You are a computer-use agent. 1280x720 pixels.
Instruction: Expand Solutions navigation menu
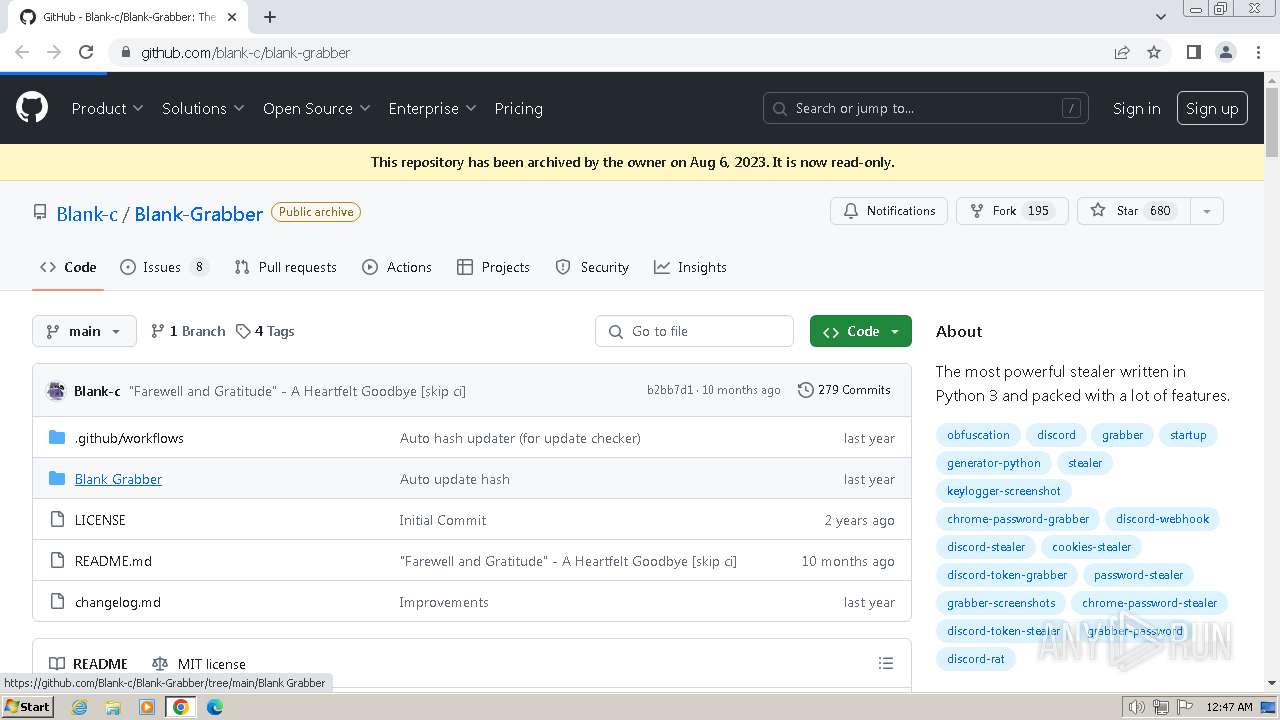pyautogui.click(x=203, y=108)
